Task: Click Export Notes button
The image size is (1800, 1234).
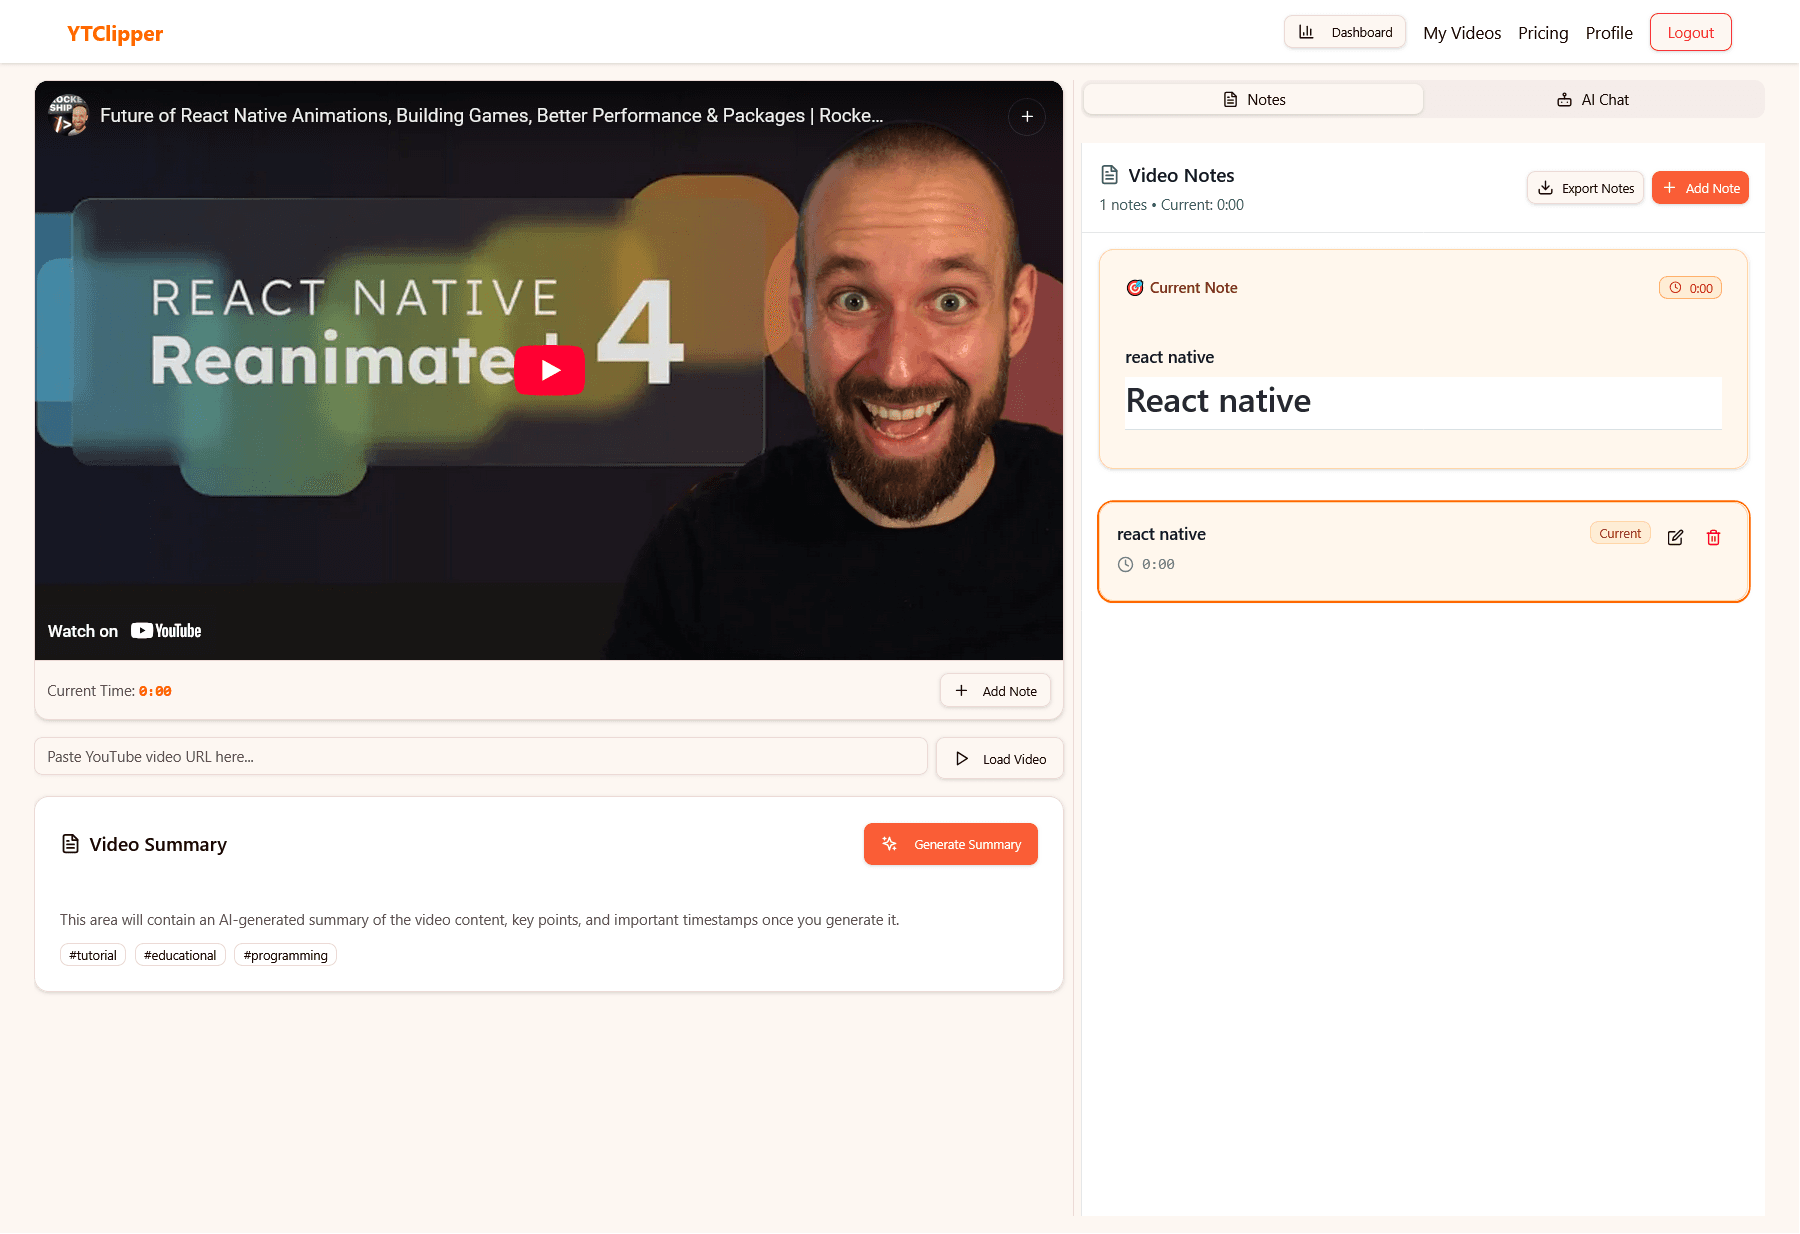Action: coord(1585,188)
